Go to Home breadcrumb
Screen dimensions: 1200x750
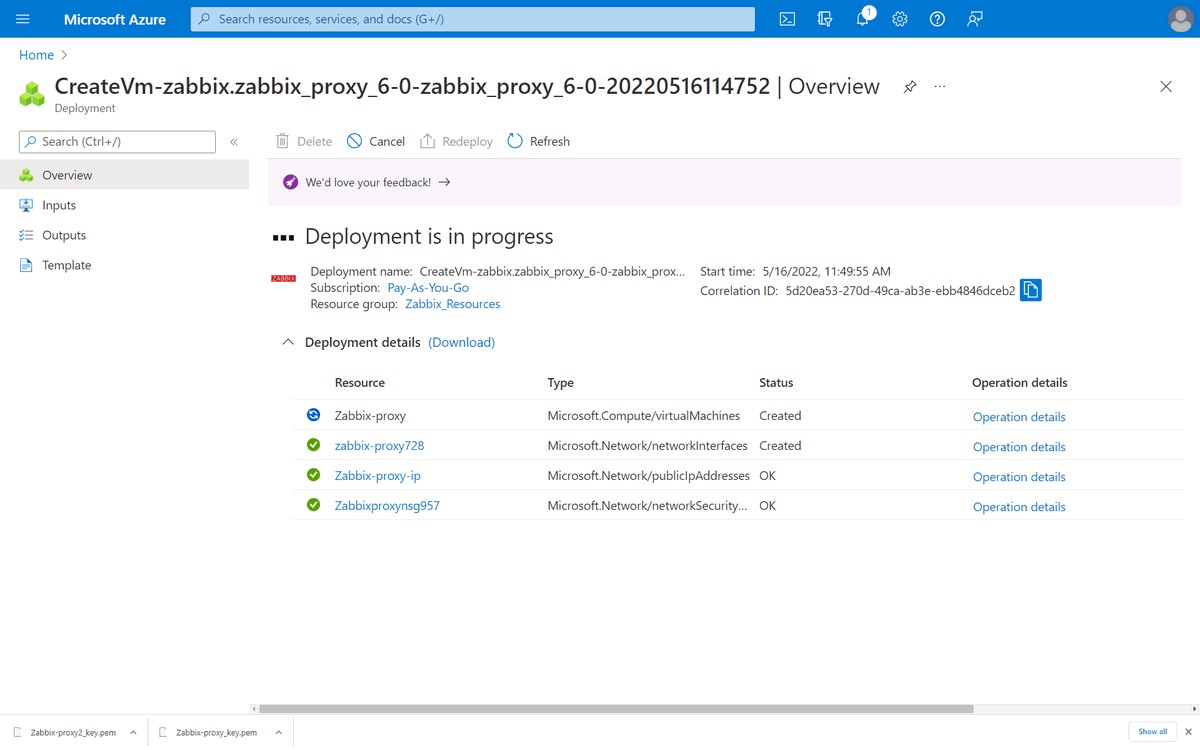(36, 55)
